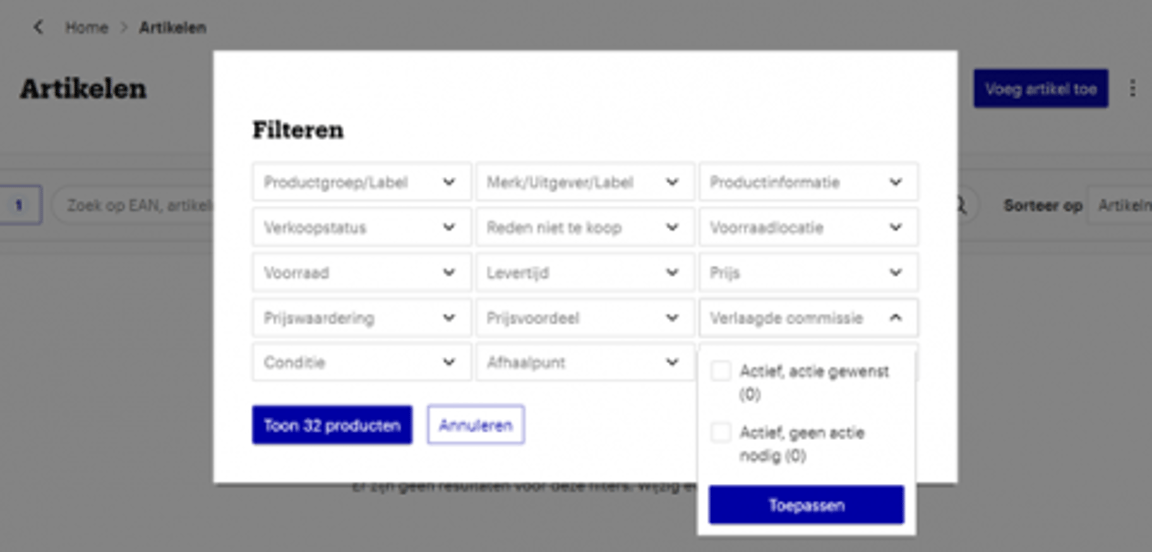1152x552 pixels.
Task: Expand the Merk/Uitgever/Label filter
Action: [584, 183]
